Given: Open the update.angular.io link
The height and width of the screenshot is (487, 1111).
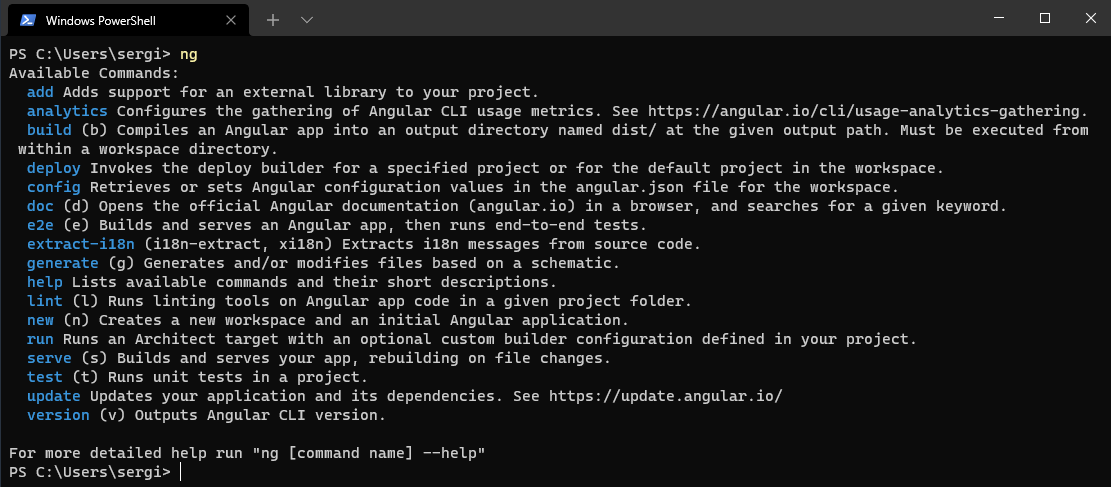Looking at the screenshot, I should [x=666, y=396].
